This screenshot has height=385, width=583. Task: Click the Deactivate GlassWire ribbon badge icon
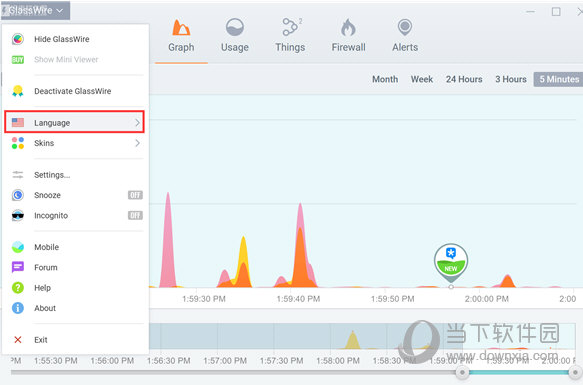click(18, 91)
